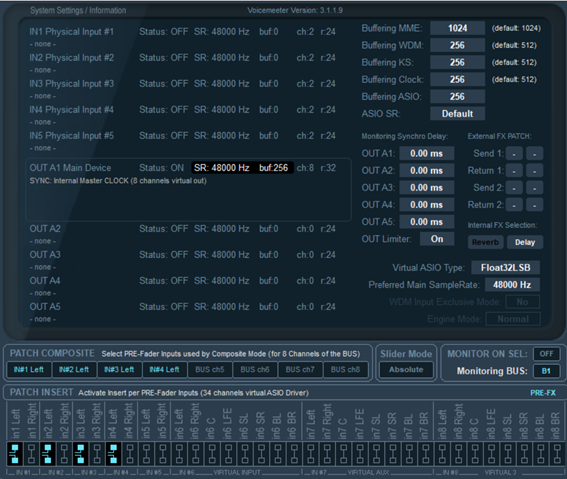
Task: Click first Send 1 patch button
Action: point(514,154)
